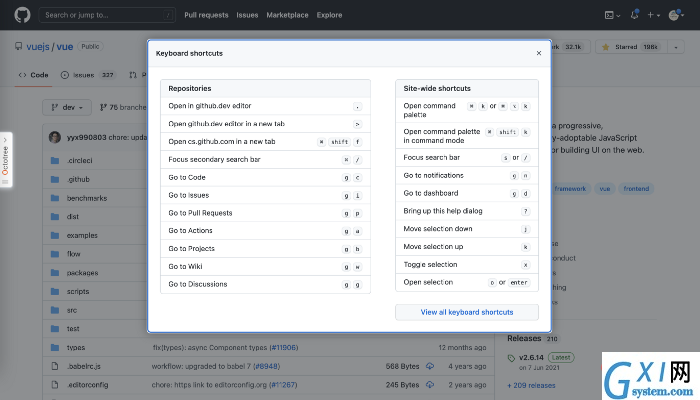Click Focus search bar row text
Image resolution: width=700 pixels, height=400 pixels.
click(x=432, y=158)
